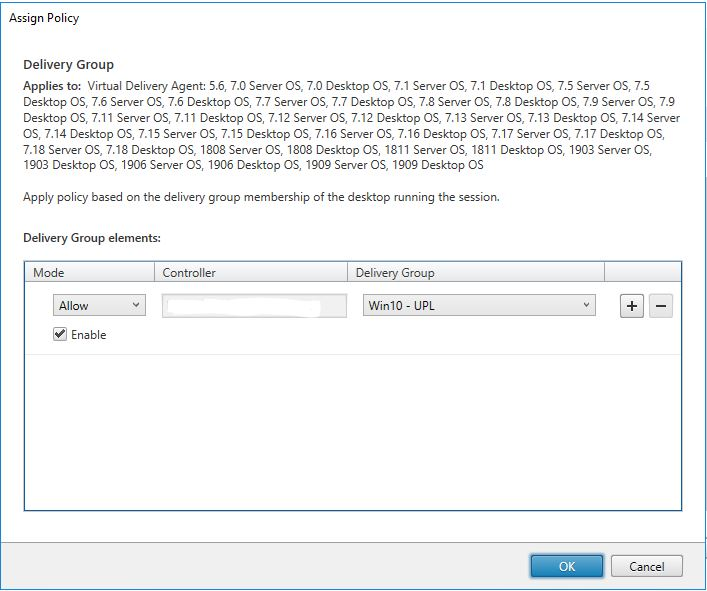
Task: Click the Controller column header
Action: tap(251, 272)
